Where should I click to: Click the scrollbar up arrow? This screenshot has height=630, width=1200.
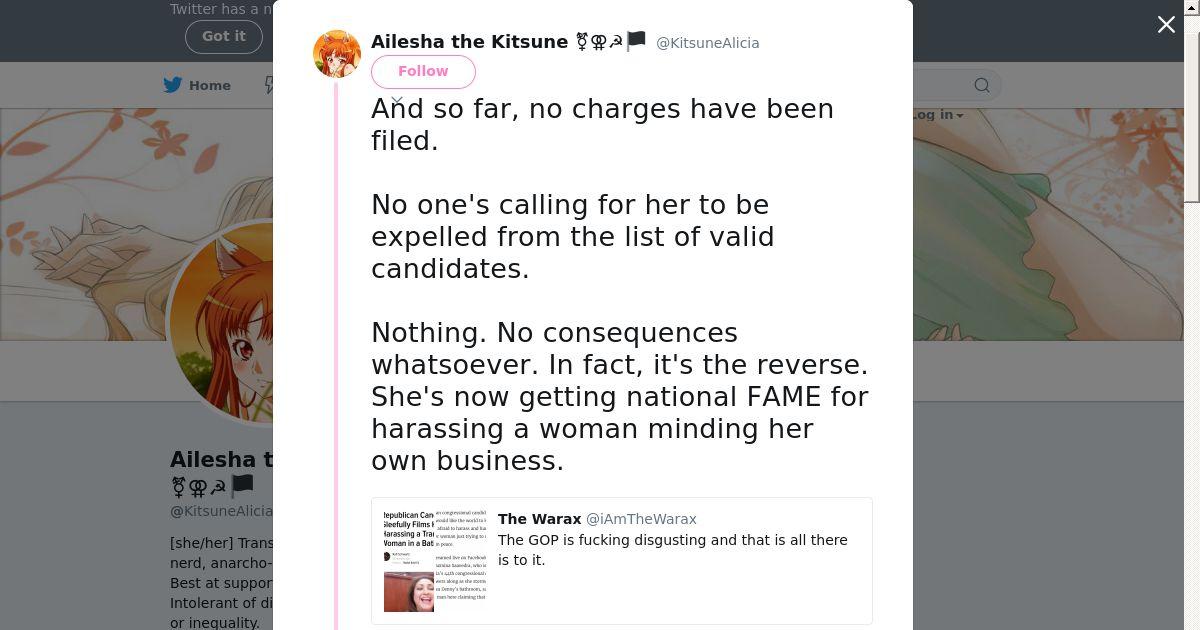pos(1191,8)
